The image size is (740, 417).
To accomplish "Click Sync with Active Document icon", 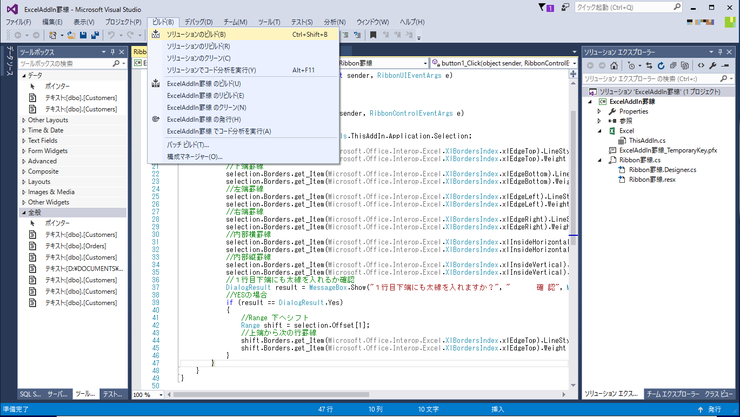I will coord(649,66).
